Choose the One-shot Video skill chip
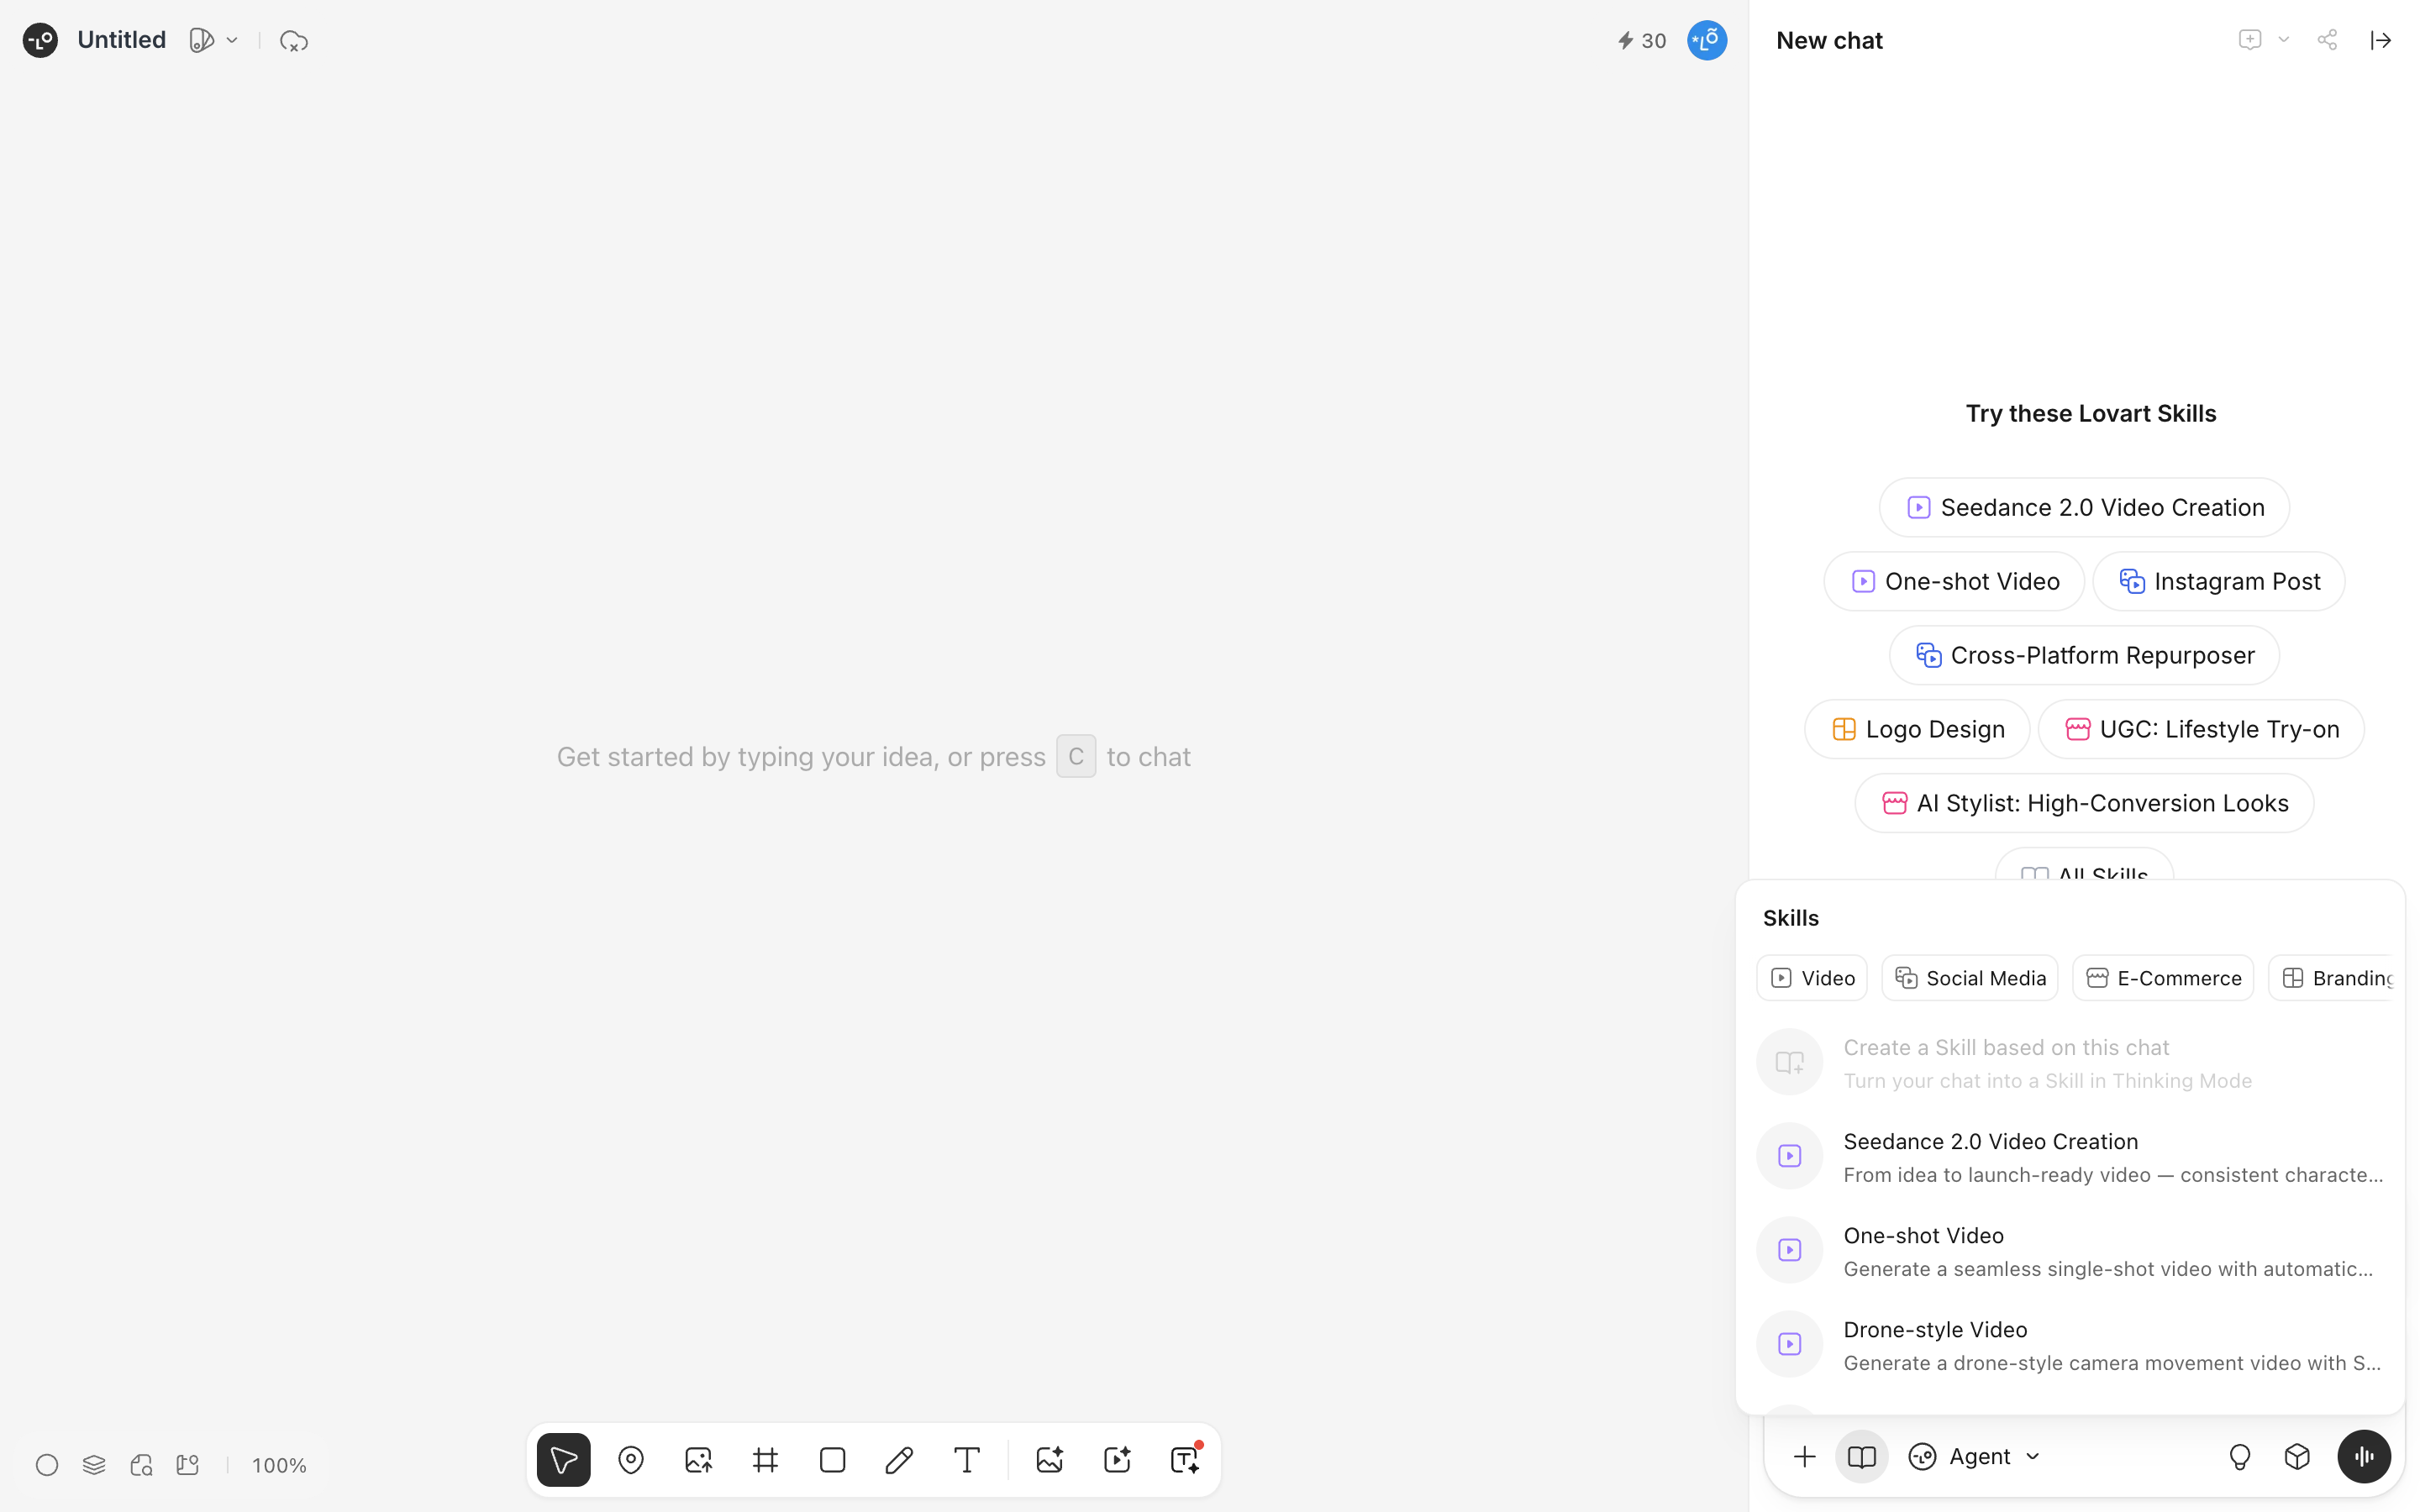The image size is (2420, 1512). point(1954,581)
